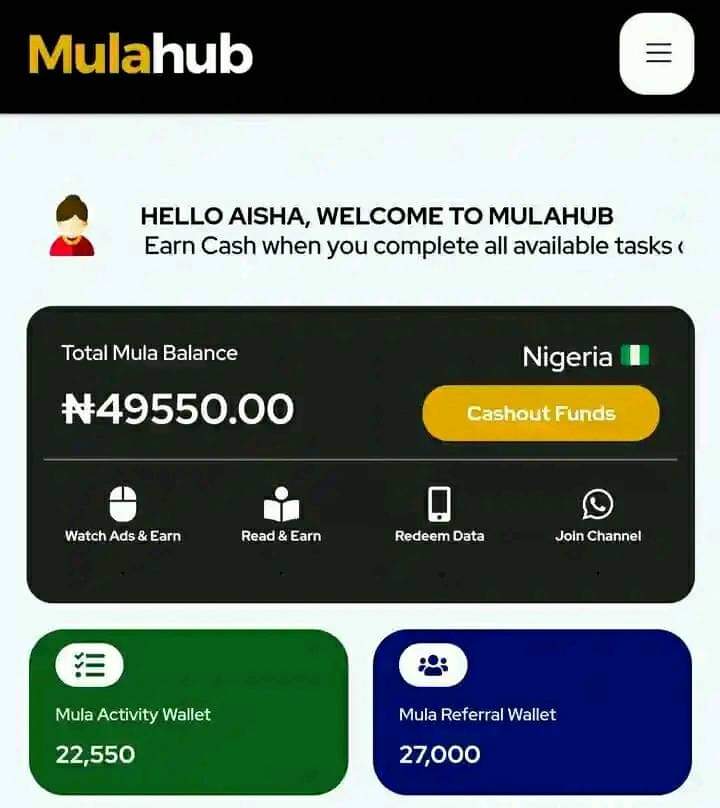Image resolution: width=720 pixels, height=808 pixels.
Task: Select the Watch Ads & Earn label
Action: pos(123,536)
